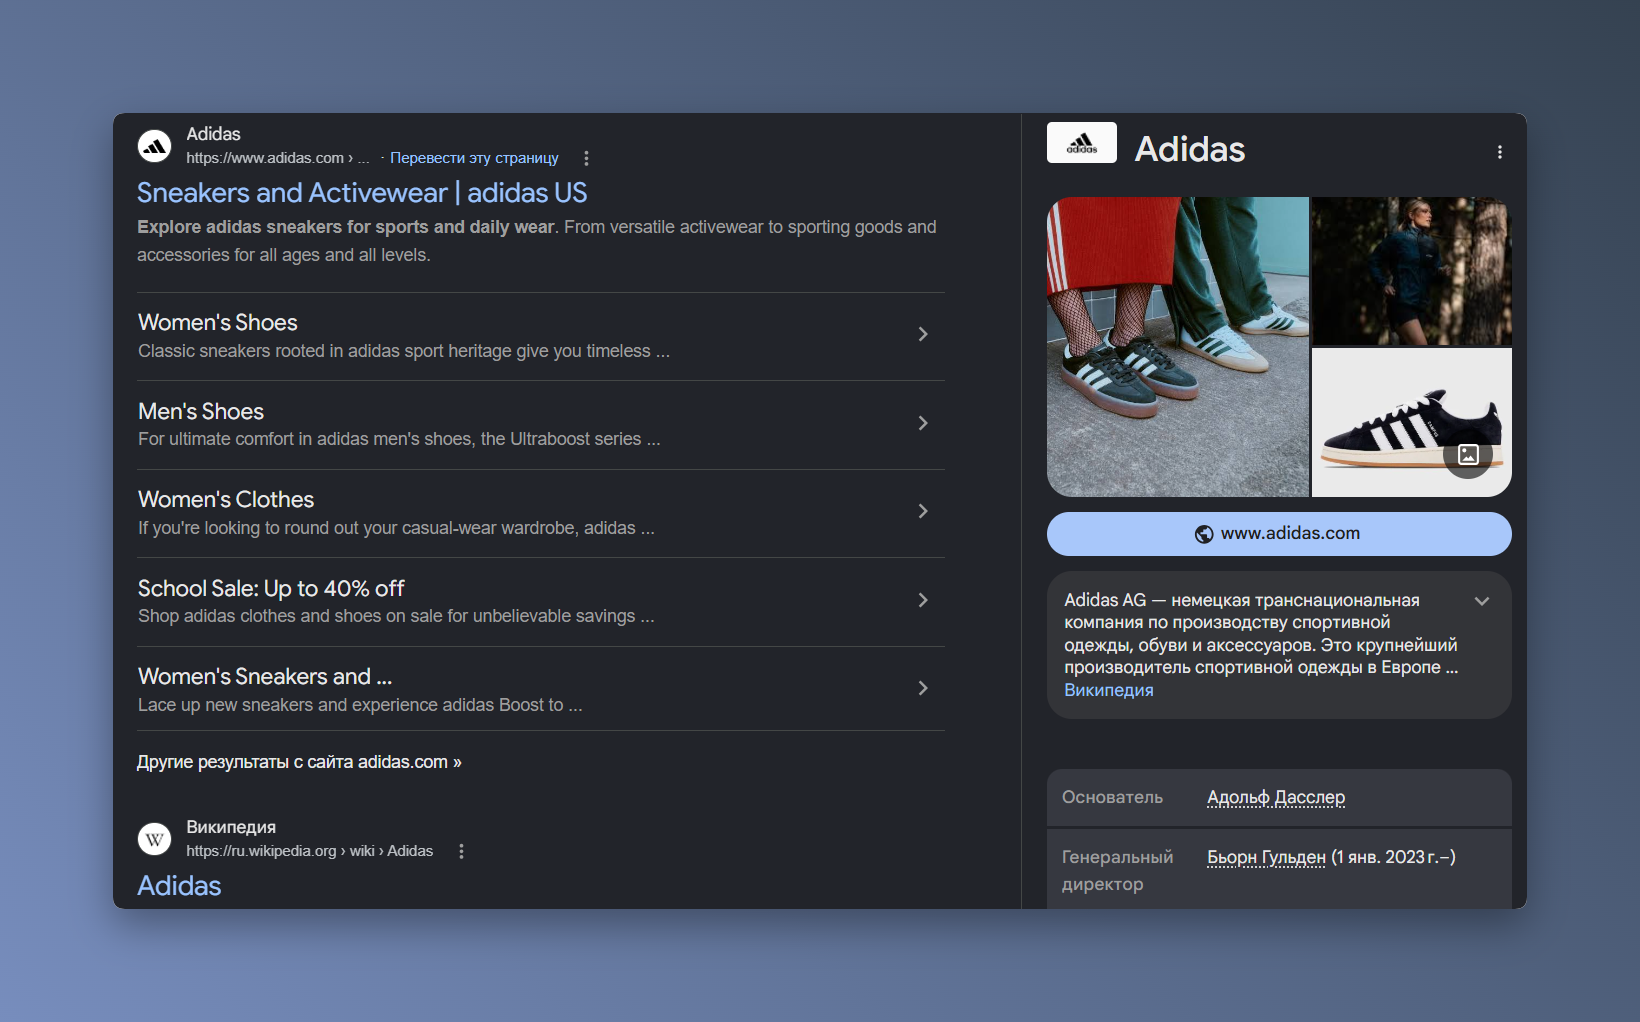Open the Women's Shoes sitelink title
Image resolution: width=1640 pixels, height=1022 pixels.
click(x=218, y=323)
